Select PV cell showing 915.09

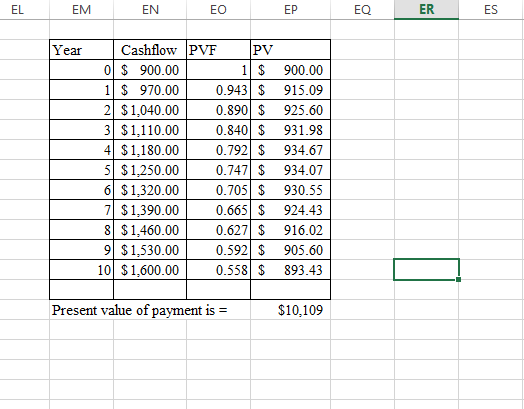(290, 90)
